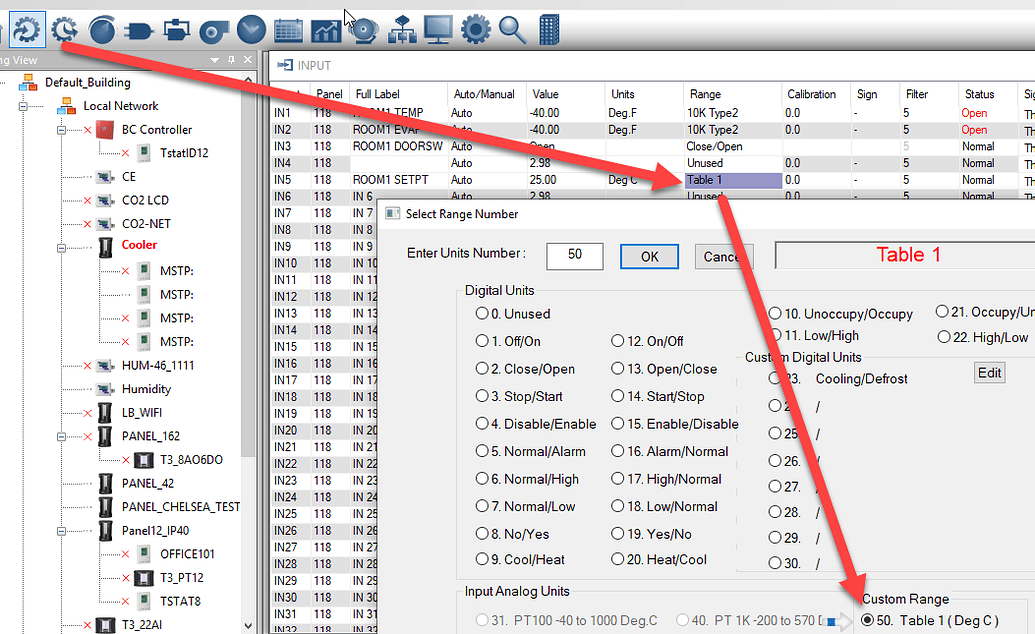1035x634 pixels.
Task: Select radio button 50 Table 1 Deg C
Action: [869, 619]
